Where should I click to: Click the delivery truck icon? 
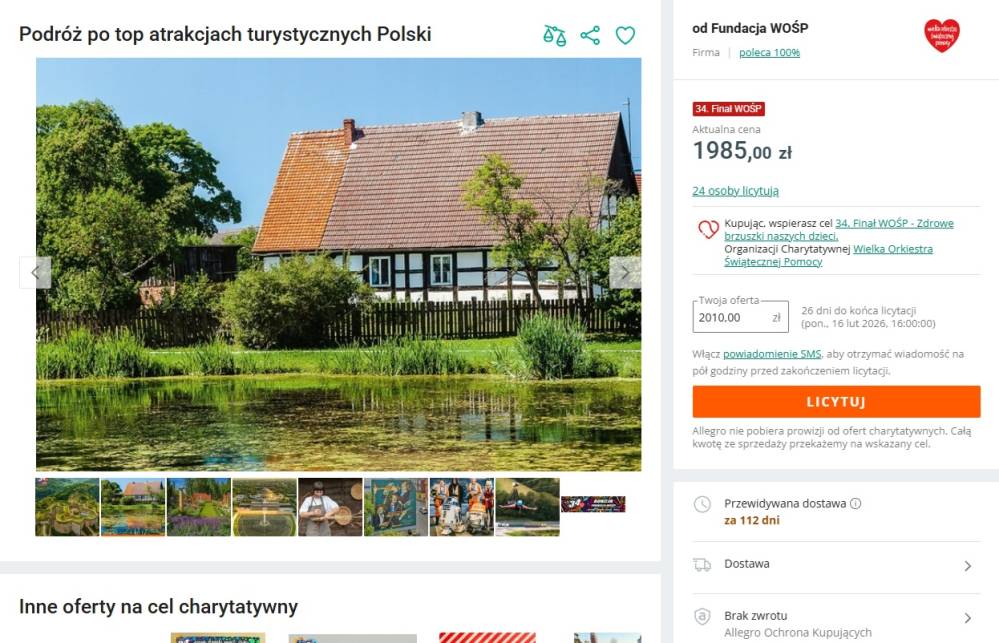tap(702, 565)
